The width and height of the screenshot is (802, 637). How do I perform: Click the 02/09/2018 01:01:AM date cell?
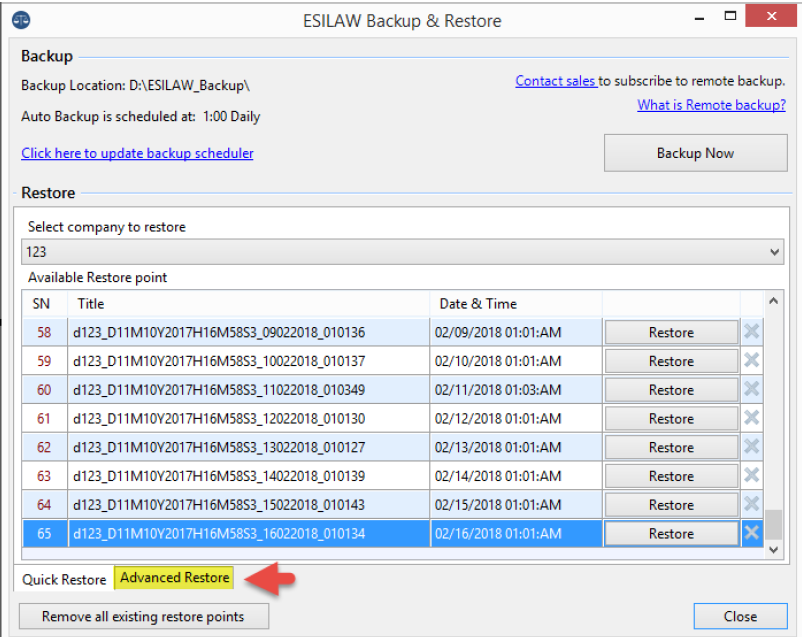coord(516,333)
